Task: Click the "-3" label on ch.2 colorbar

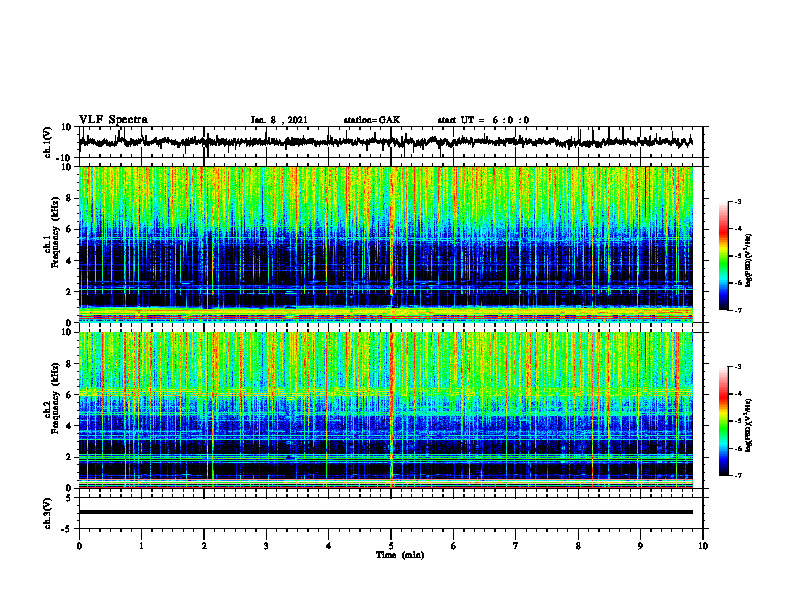Action: tap(738, 367)
